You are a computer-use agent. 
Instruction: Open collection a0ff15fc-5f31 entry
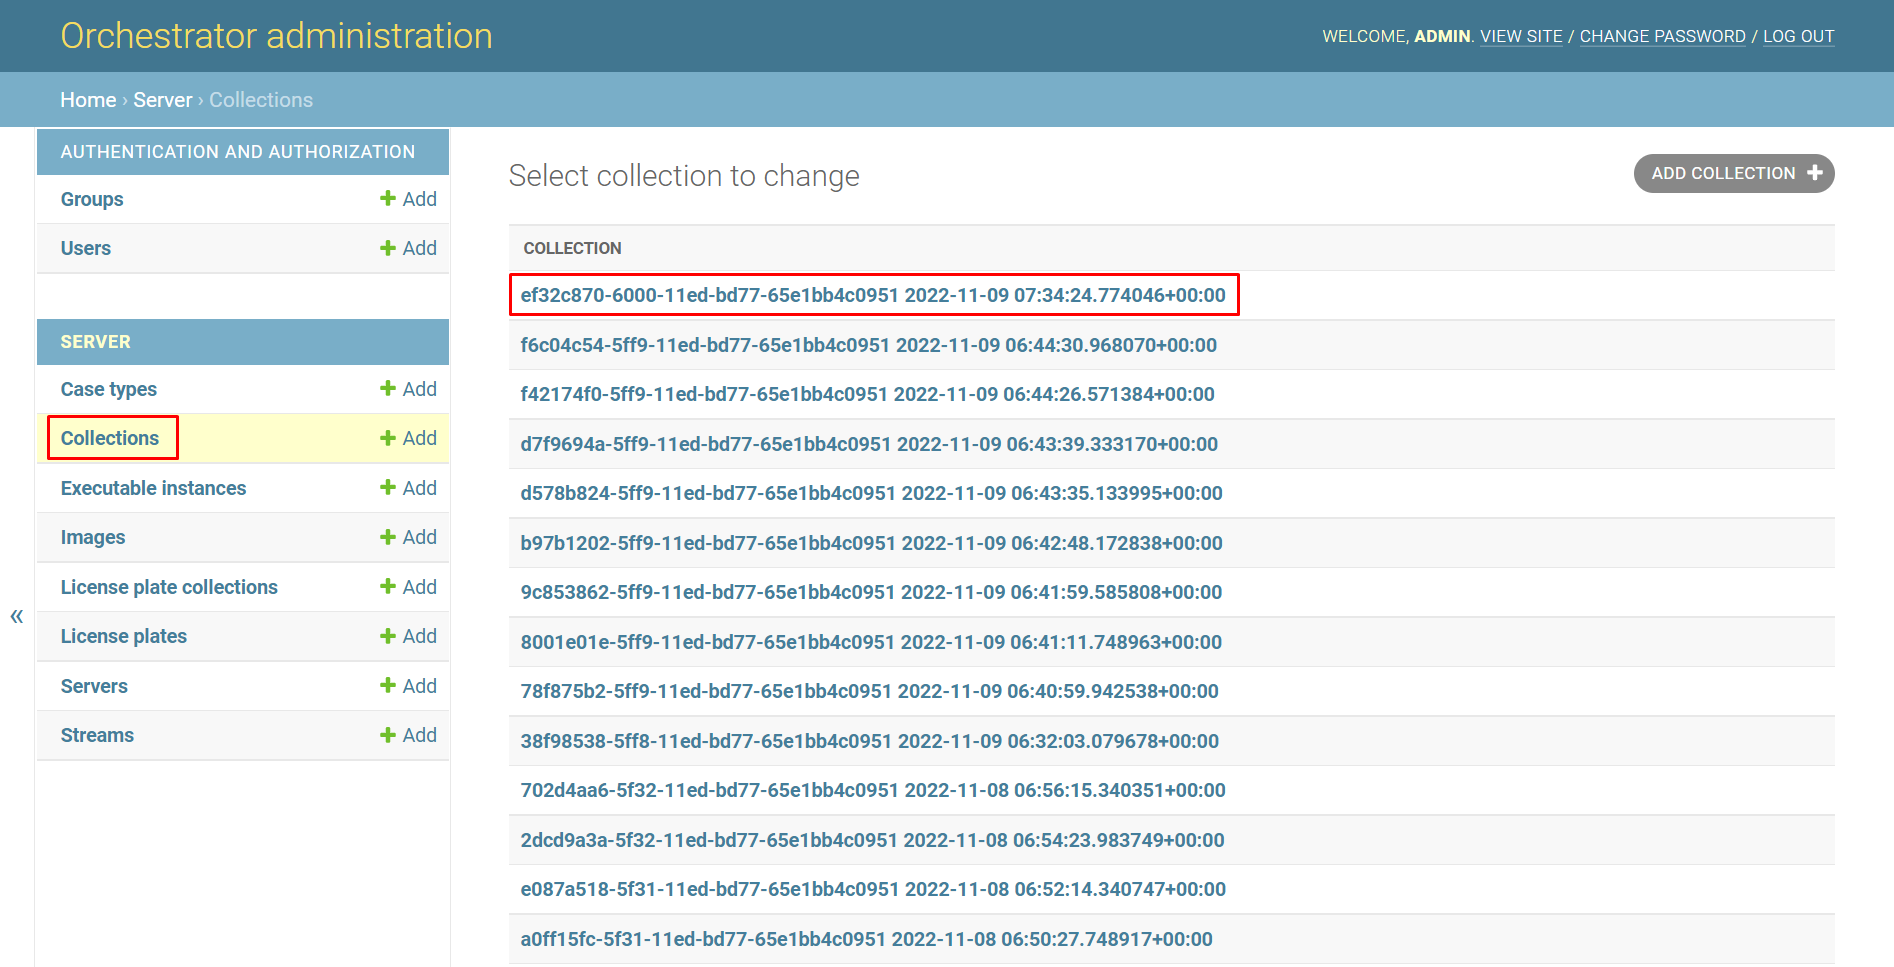coord(866,939)
